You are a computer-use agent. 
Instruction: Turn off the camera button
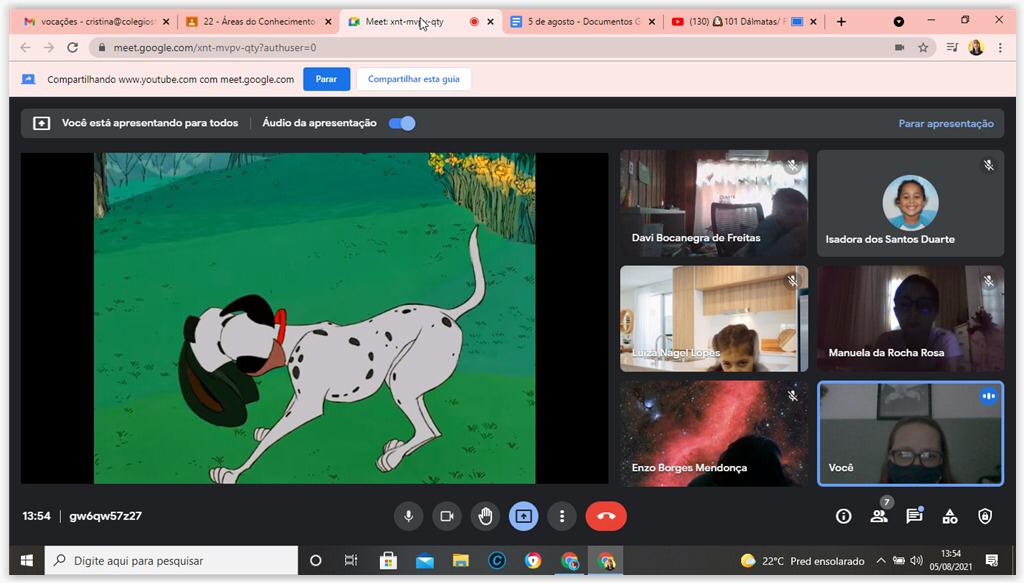point(447,516)
